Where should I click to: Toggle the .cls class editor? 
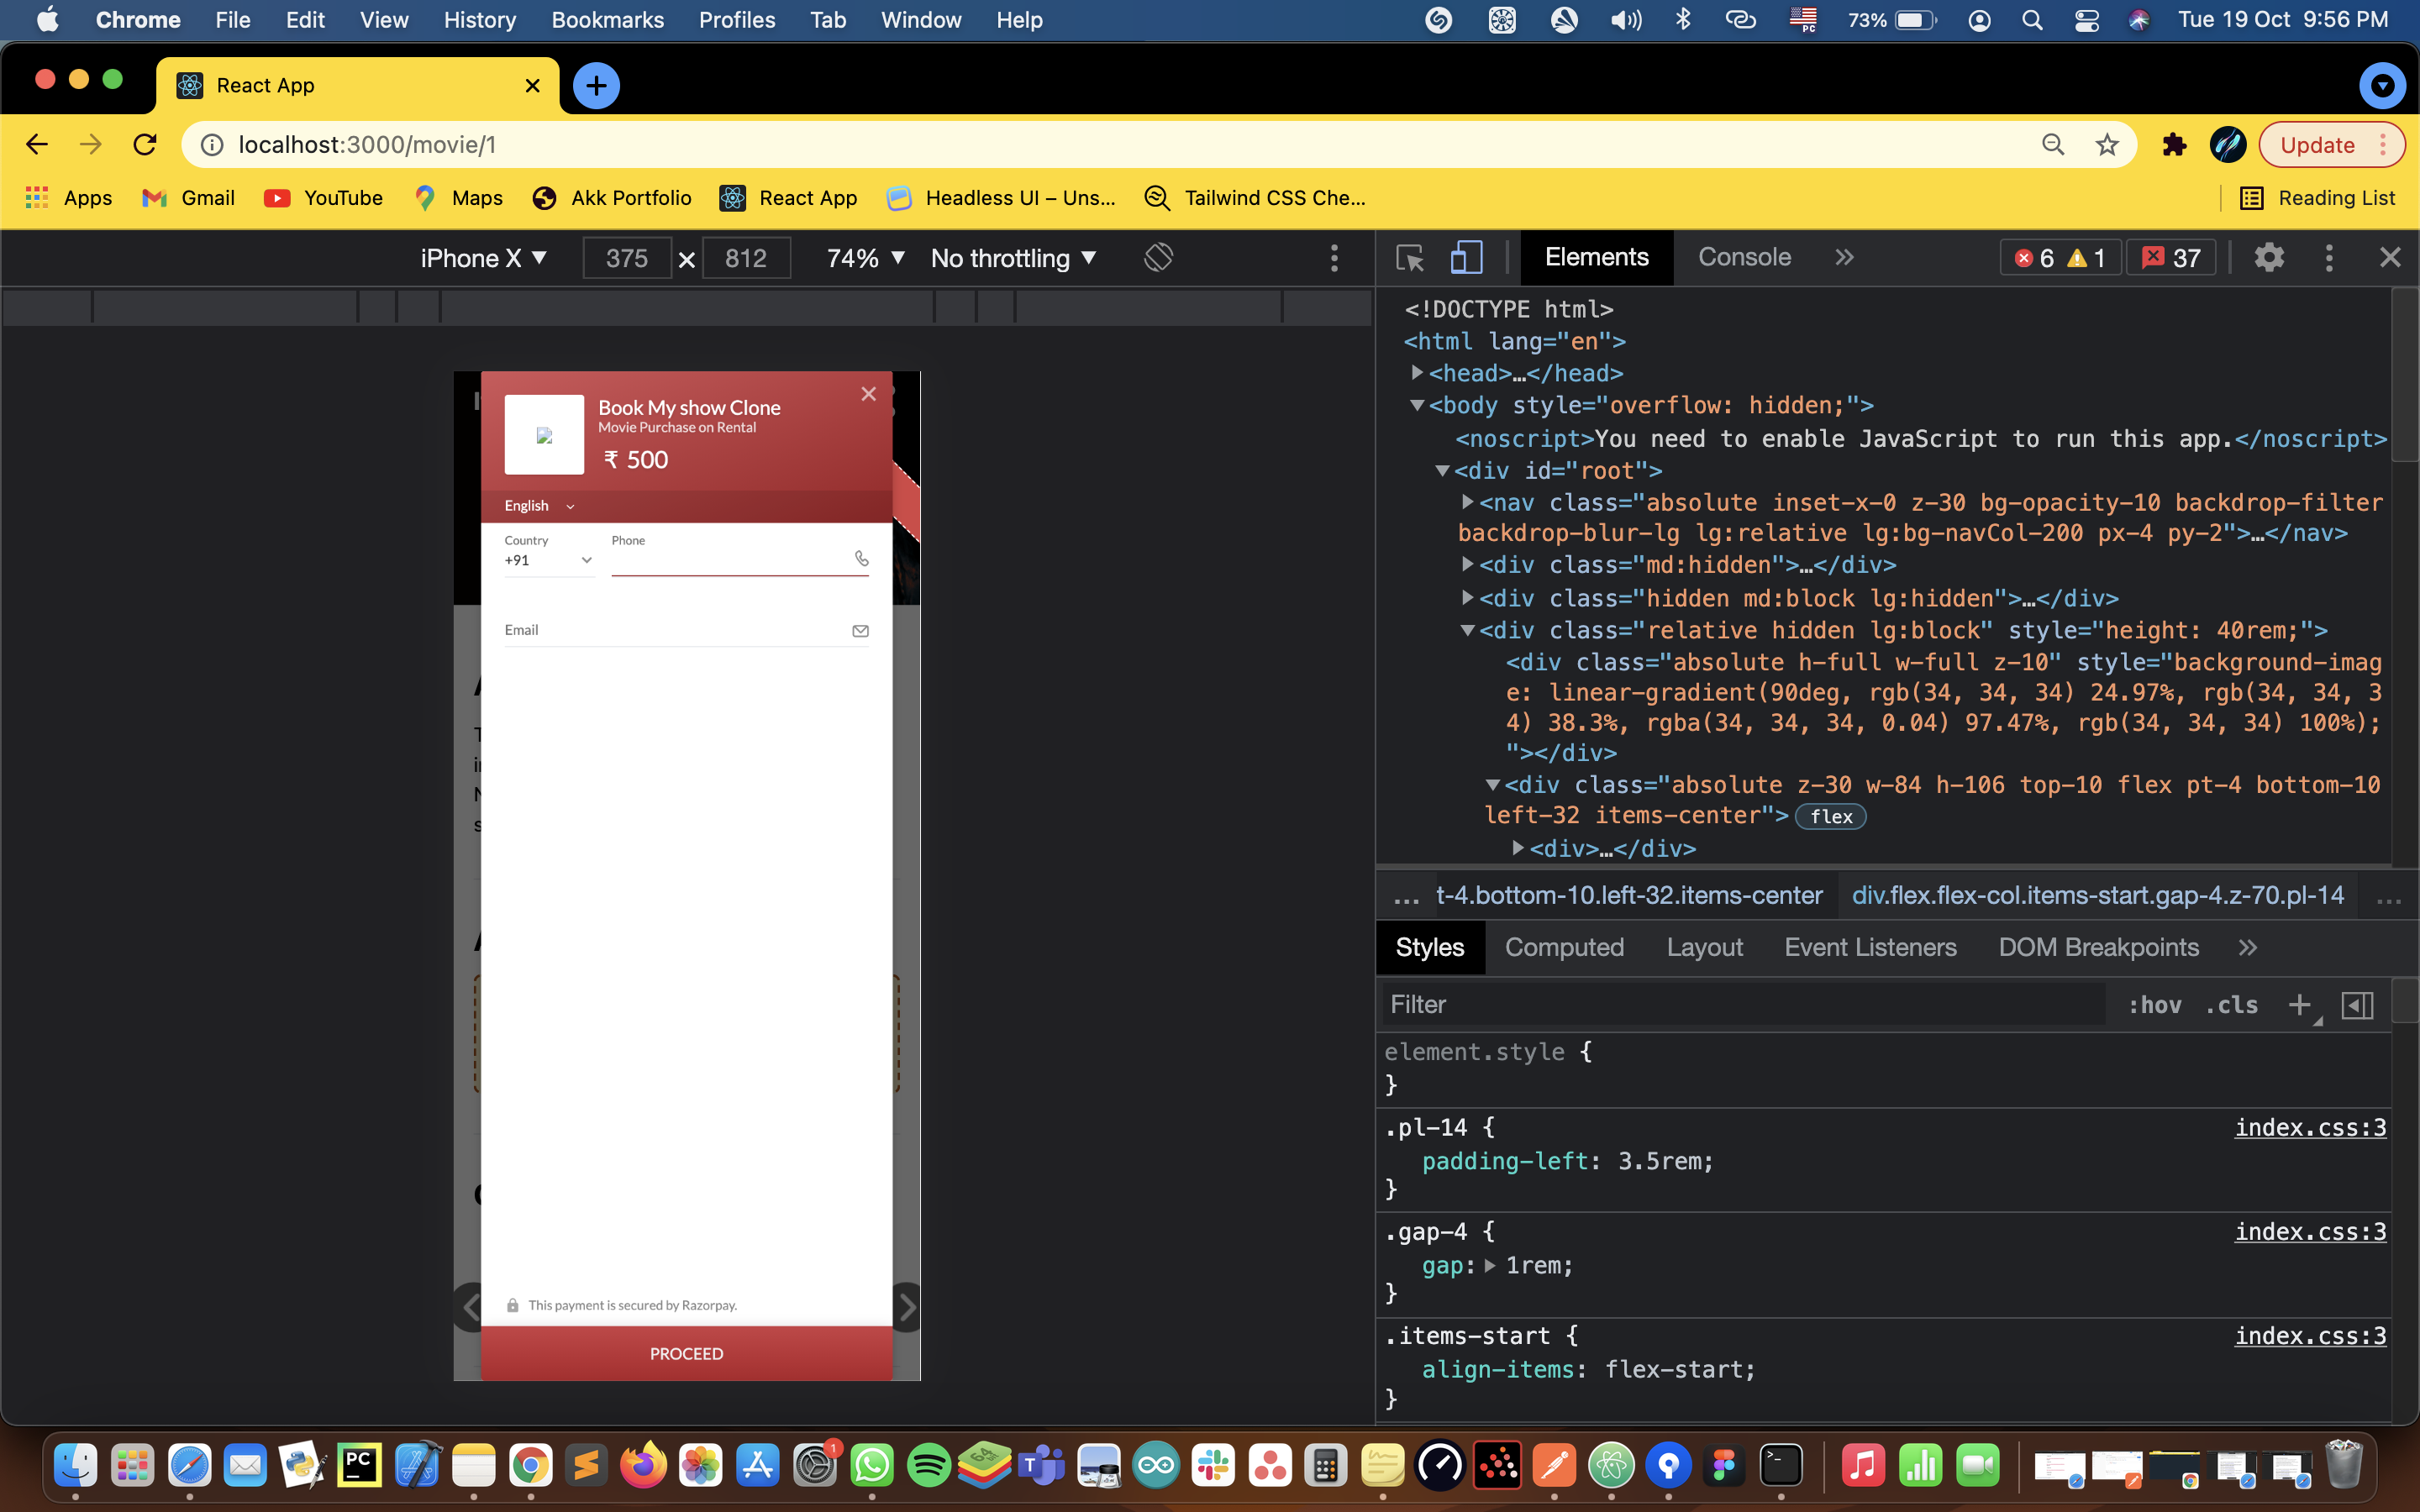[x=2231, y=1004]
